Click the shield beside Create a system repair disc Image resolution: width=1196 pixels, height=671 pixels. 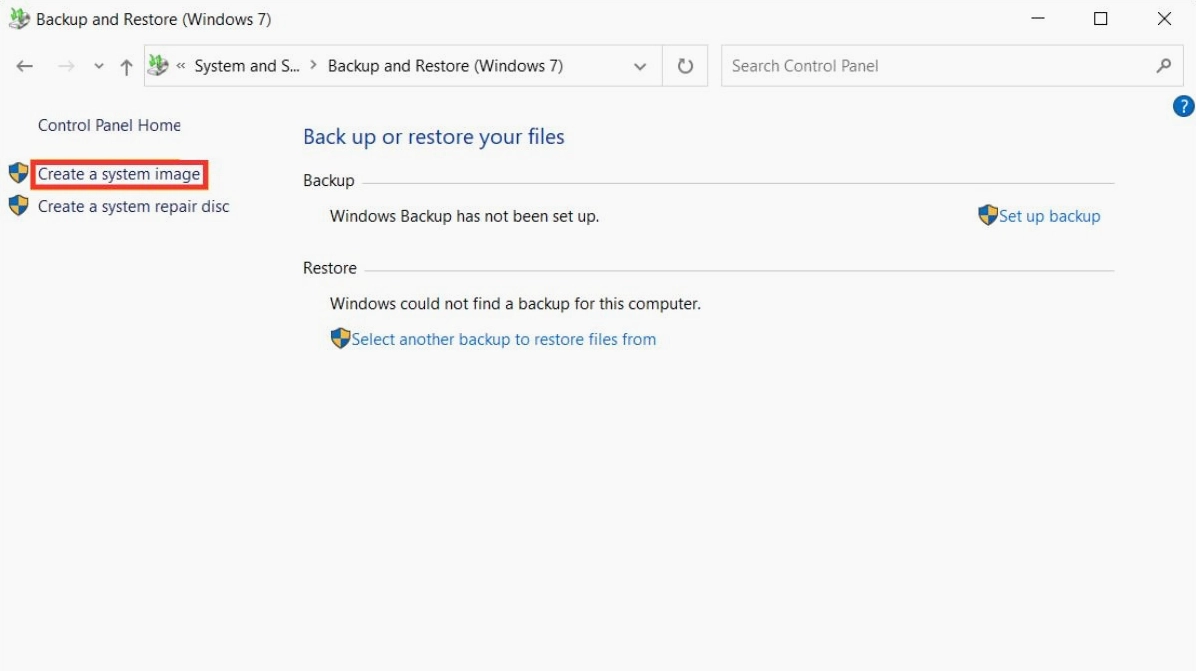(x=19, y=206)
